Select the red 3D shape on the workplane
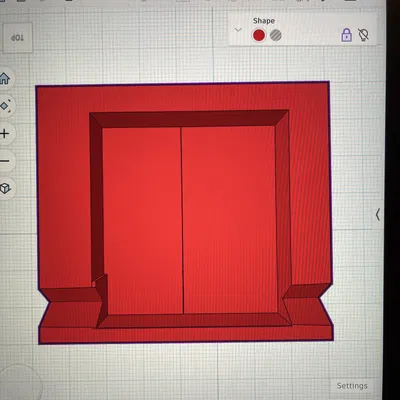This screenshot has height=400, width=400. 185,213
